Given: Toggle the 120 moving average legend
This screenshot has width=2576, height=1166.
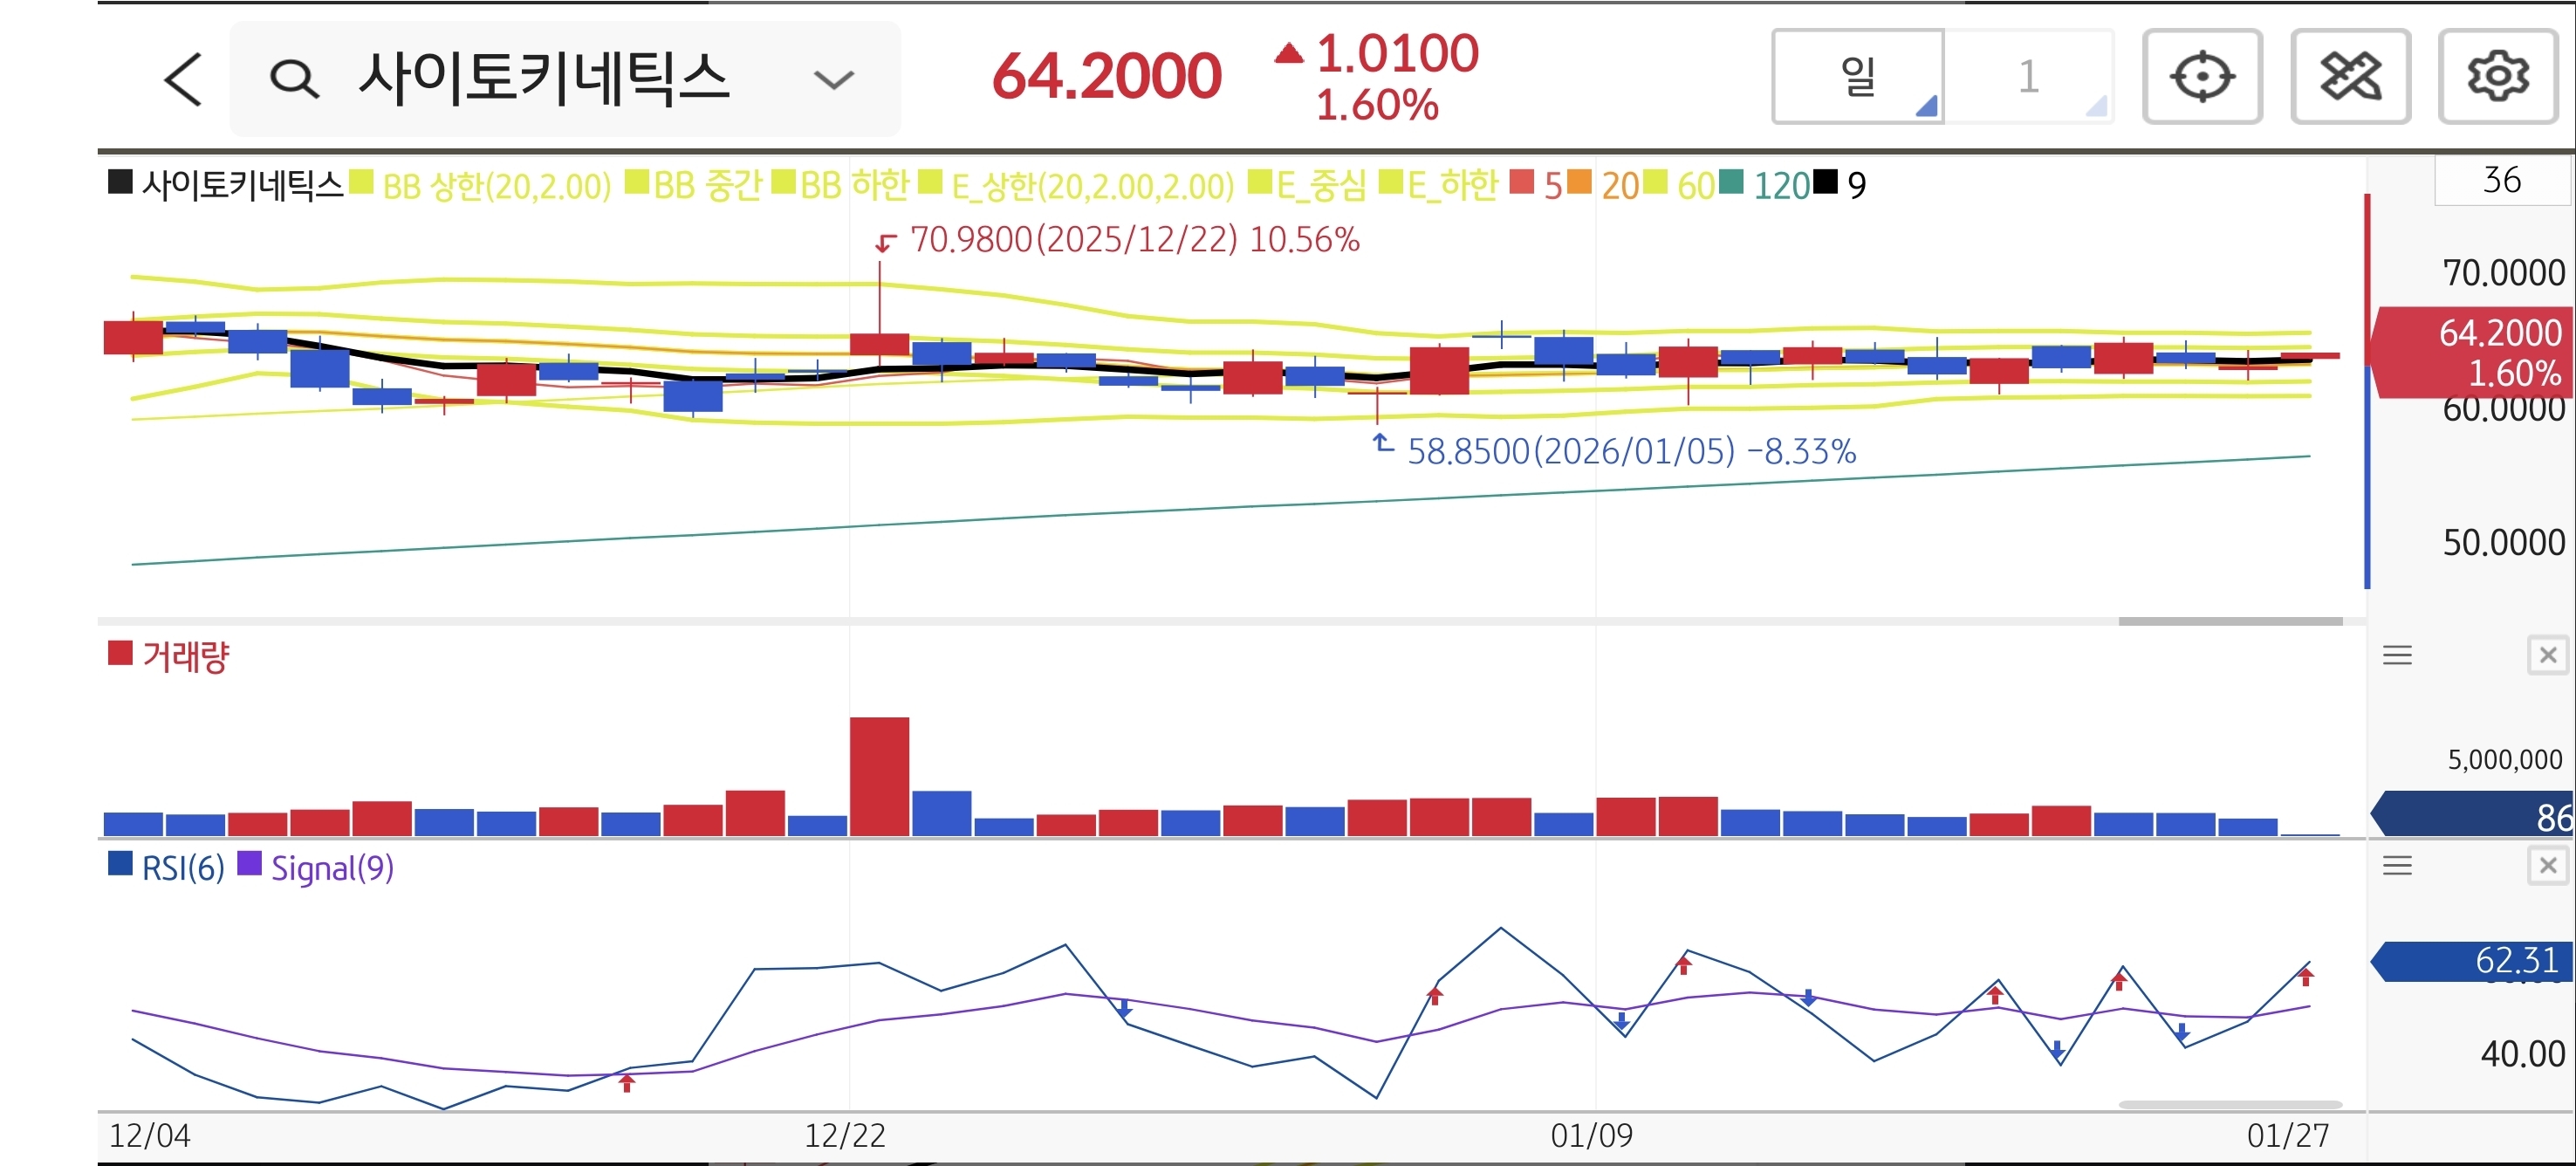Looking at the screenshot, I should [1780, 186].
